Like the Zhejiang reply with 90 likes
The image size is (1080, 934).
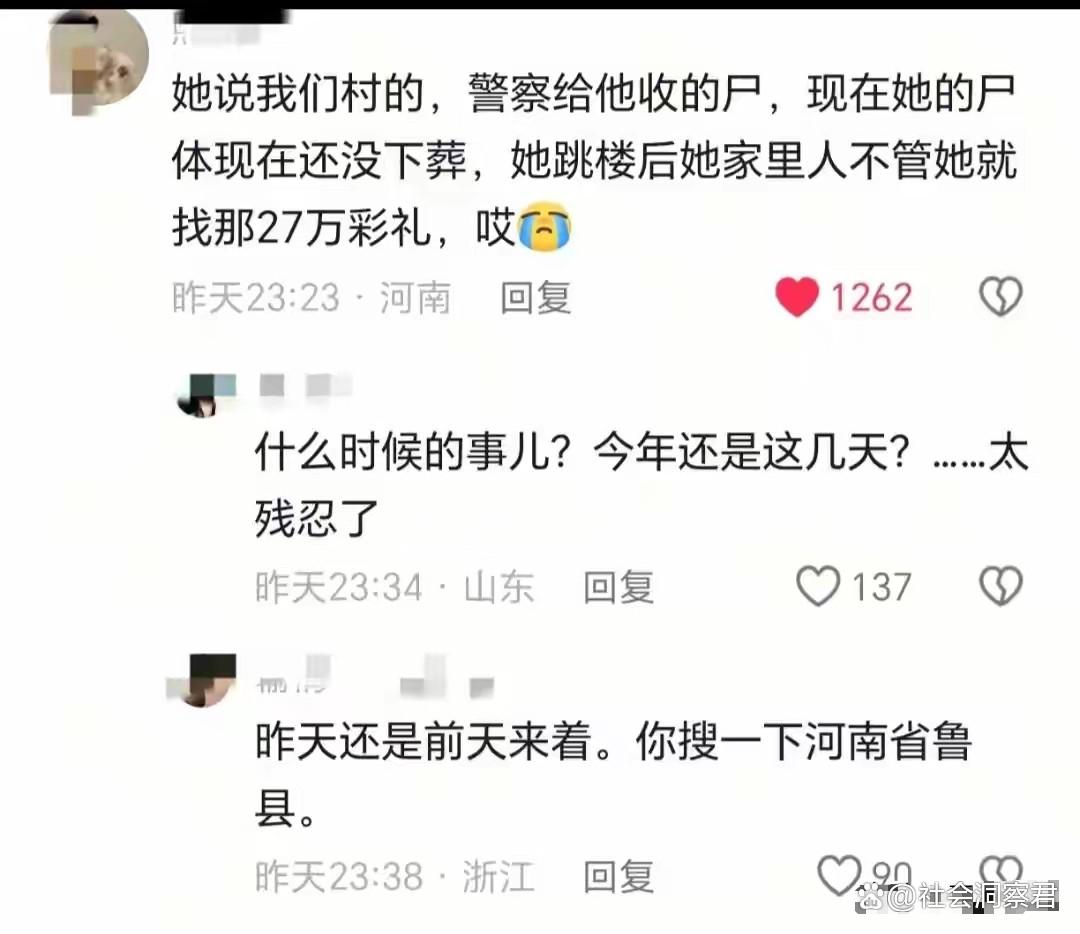838,875
